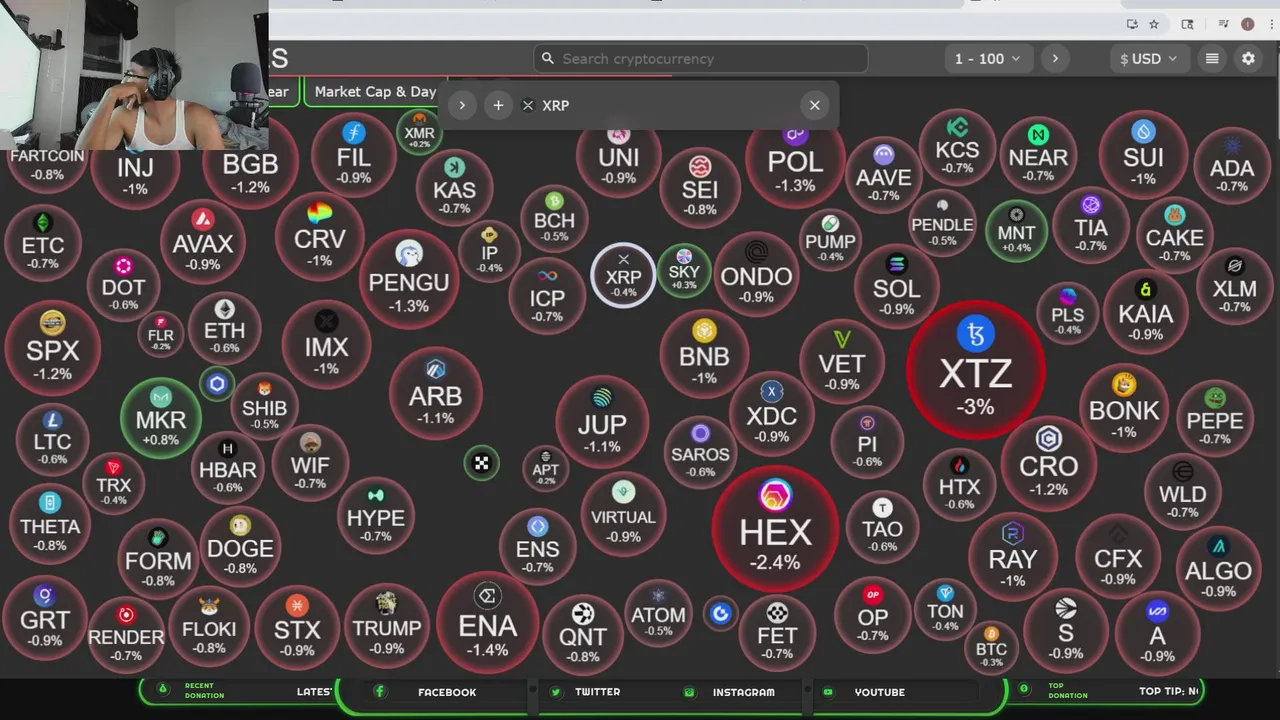Screen dimensions: 1280x720
Task: Click the AVAX bubble red logo
Action: point(203,219)
